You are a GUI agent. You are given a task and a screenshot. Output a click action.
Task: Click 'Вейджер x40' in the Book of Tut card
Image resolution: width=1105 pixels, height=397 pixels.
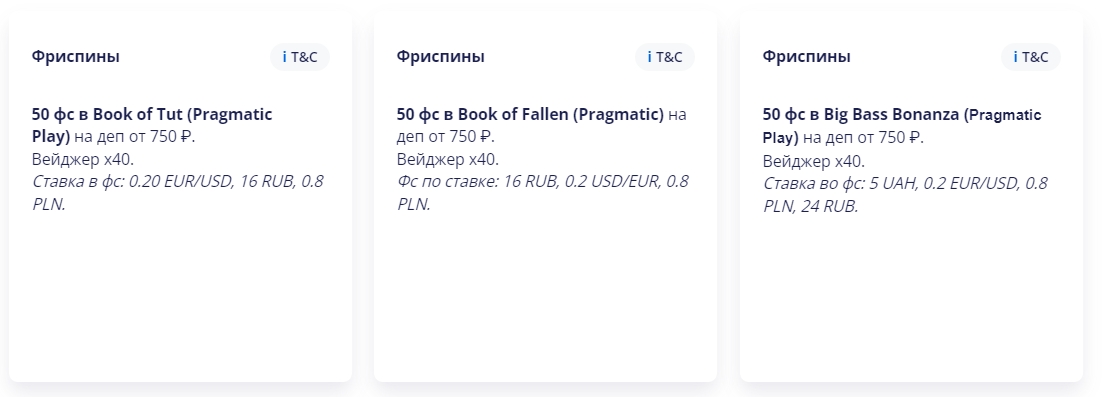(x=82, y=159)
